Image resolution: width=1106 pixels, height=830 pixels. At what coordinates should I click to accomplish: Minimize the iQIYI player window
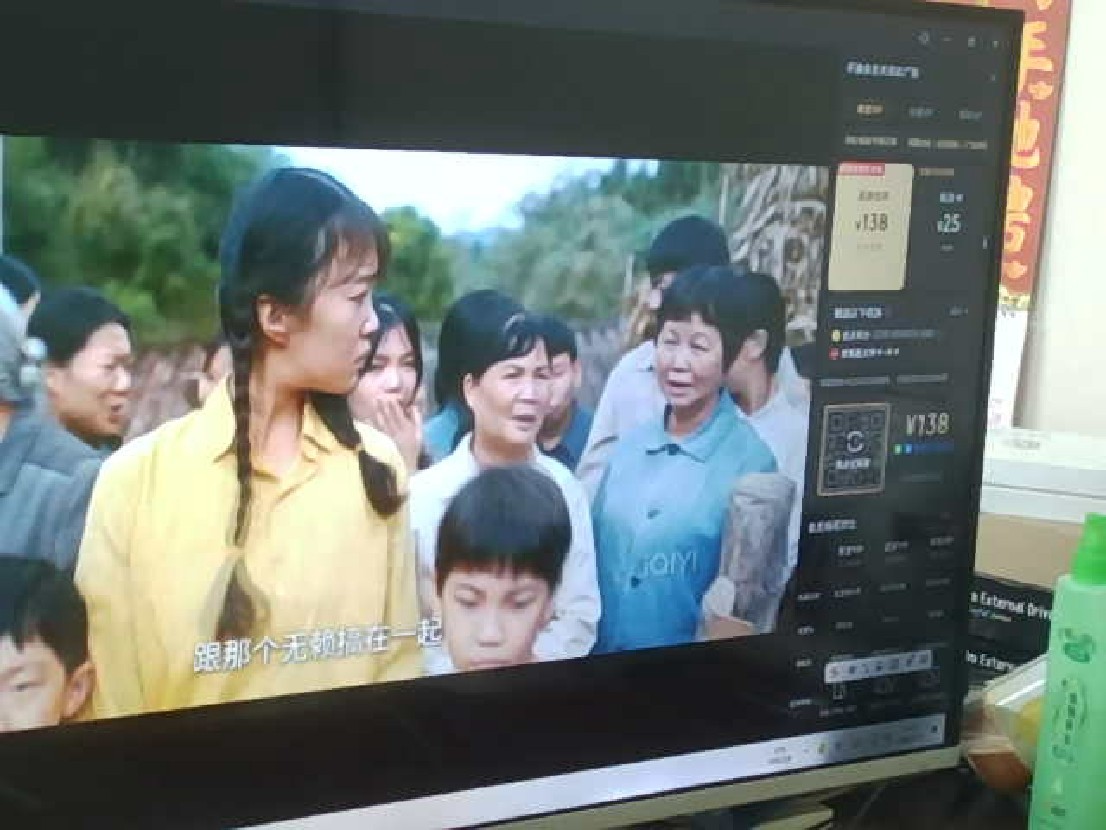[x=948, y=41]
